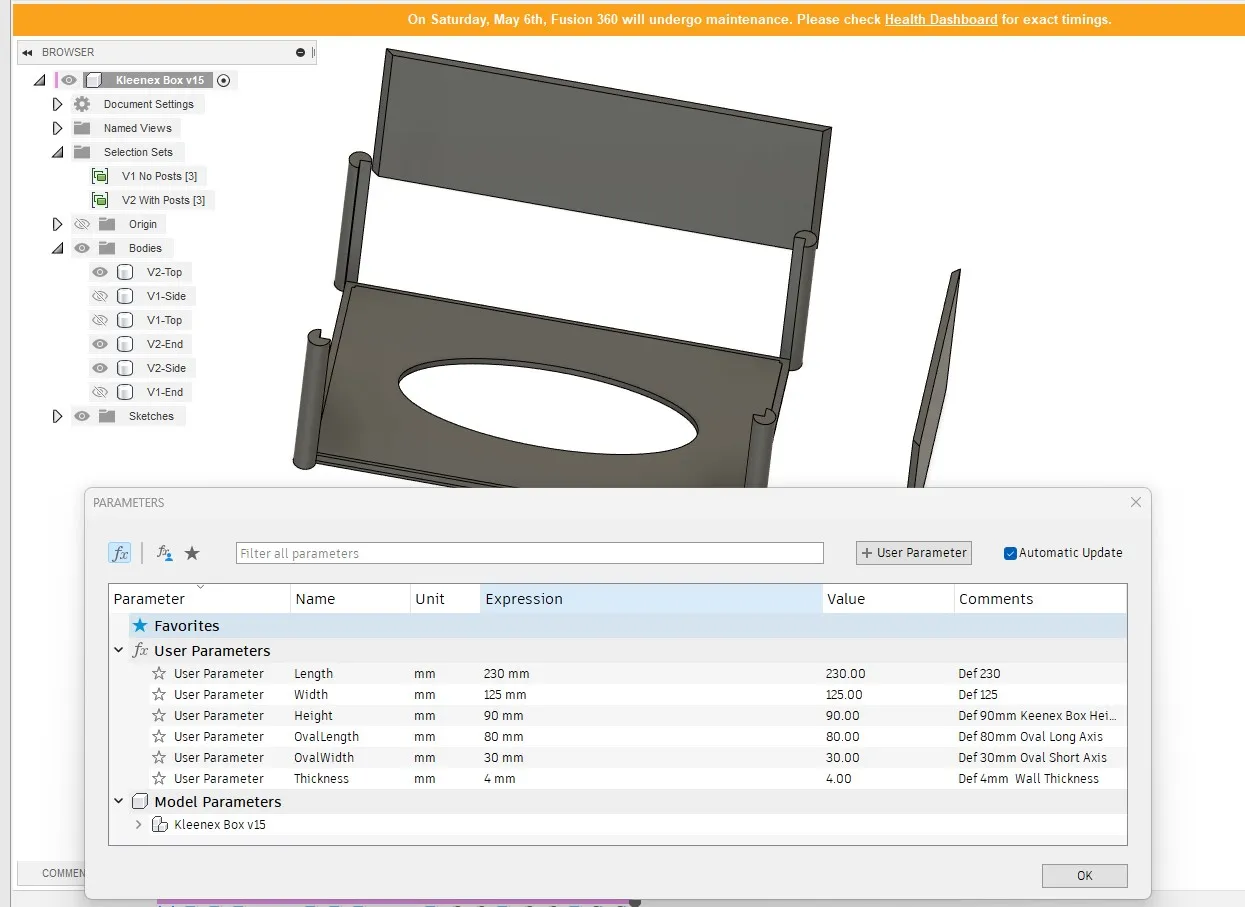Favorite the Length parameter star
Image resolution: width=1245 pixels, height=907 pixels.
159,674
